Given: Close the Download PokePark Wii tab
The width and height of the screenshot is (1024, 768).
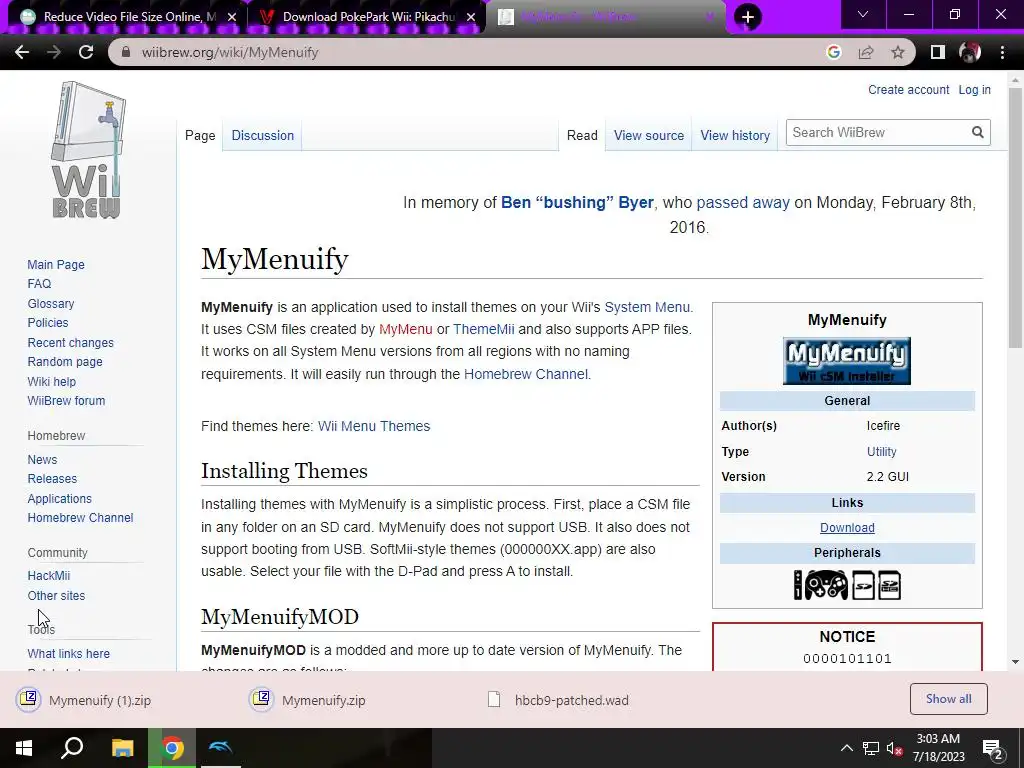Looking at the screenshot, I should (471, 17).
